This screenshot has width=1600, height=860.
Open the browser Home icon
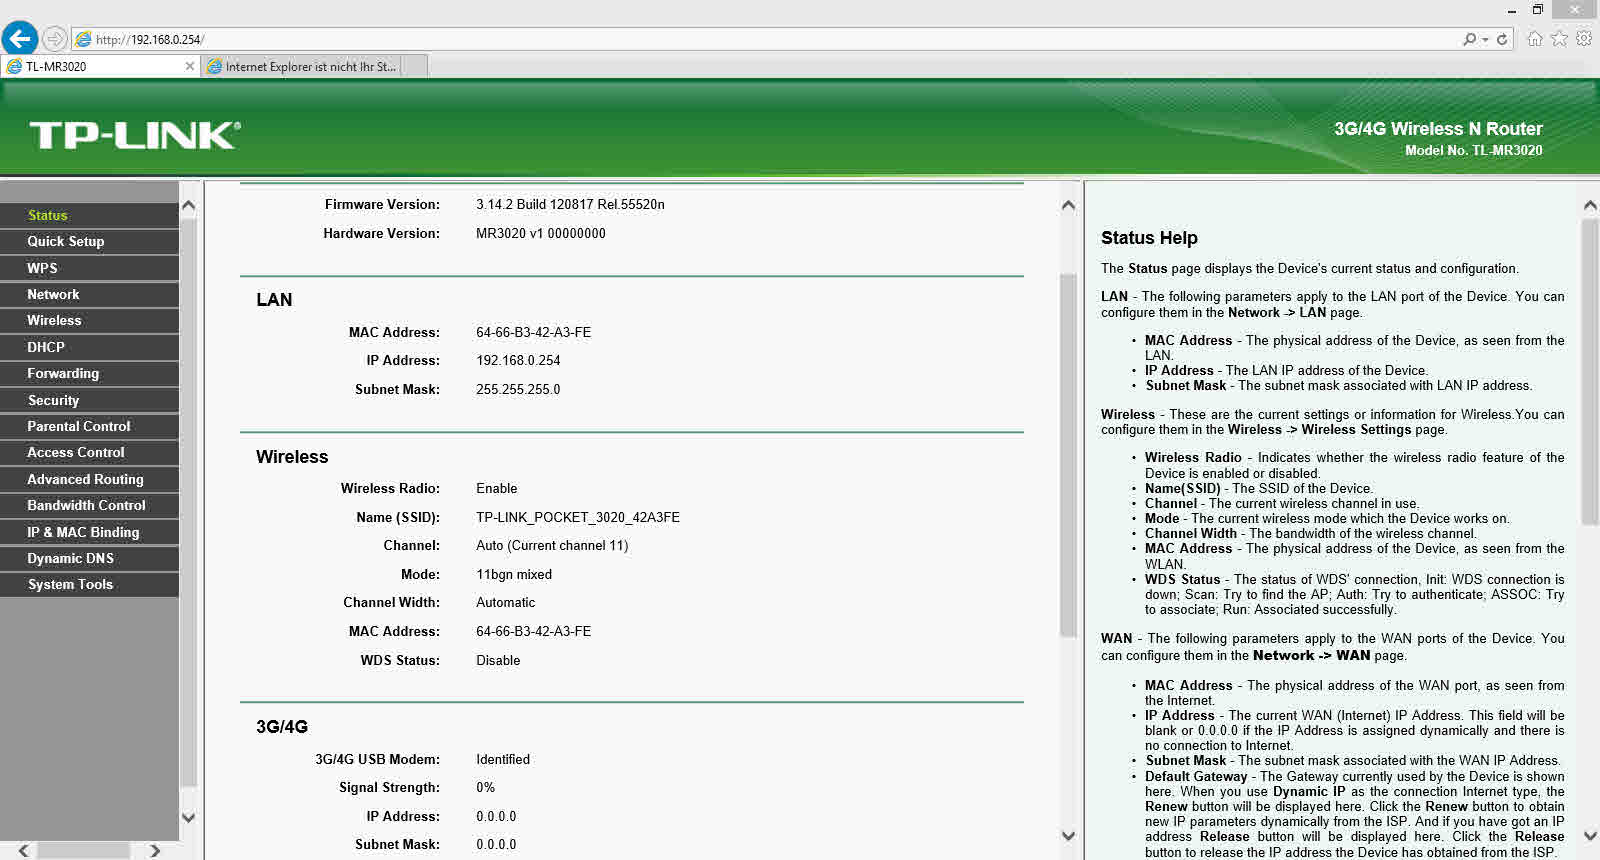pyautogui.click(x=1535, y=39)
